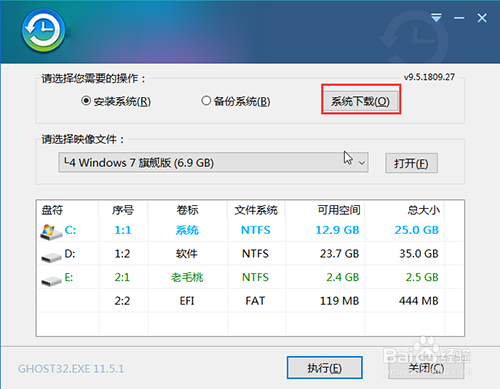
Task: Click the 打开(F) button
Action: [411, 163]
